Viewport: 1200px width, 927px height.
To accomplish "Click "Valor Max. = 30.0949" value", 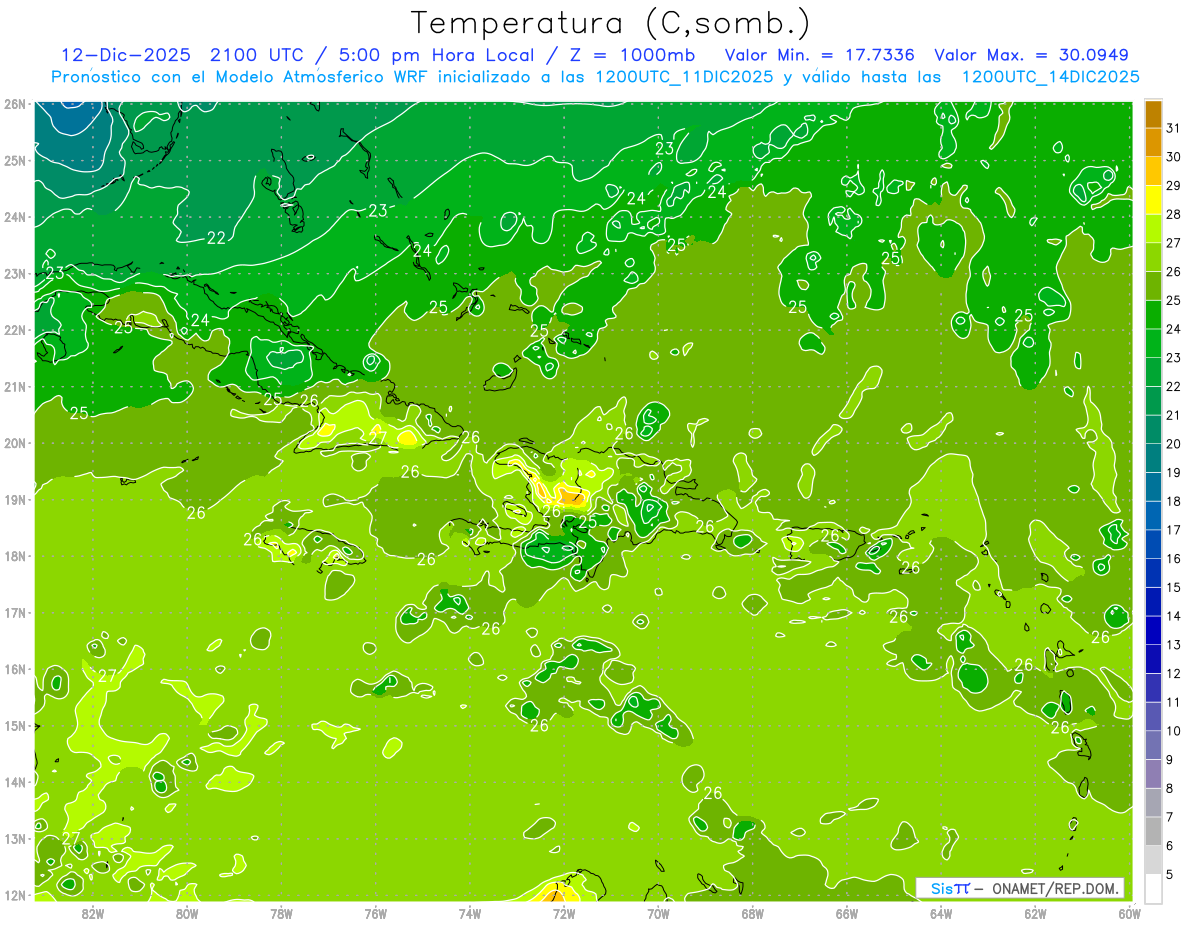I will click(x=1031, y=55).
